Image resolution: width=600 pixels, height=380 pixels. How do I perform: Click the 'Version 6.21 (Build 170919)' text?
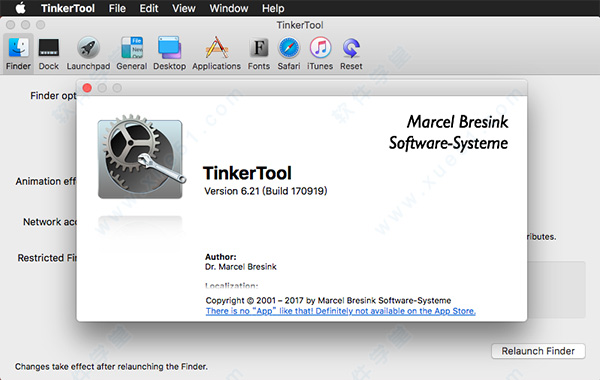tap(266, 191)
